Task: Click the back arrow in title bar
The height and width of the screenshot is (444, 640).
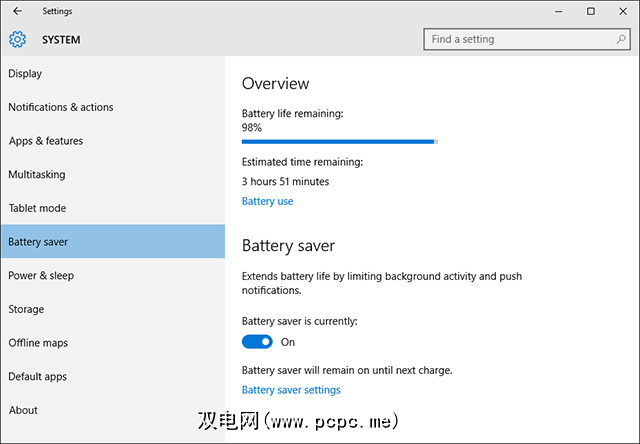Action: point(17,11)
